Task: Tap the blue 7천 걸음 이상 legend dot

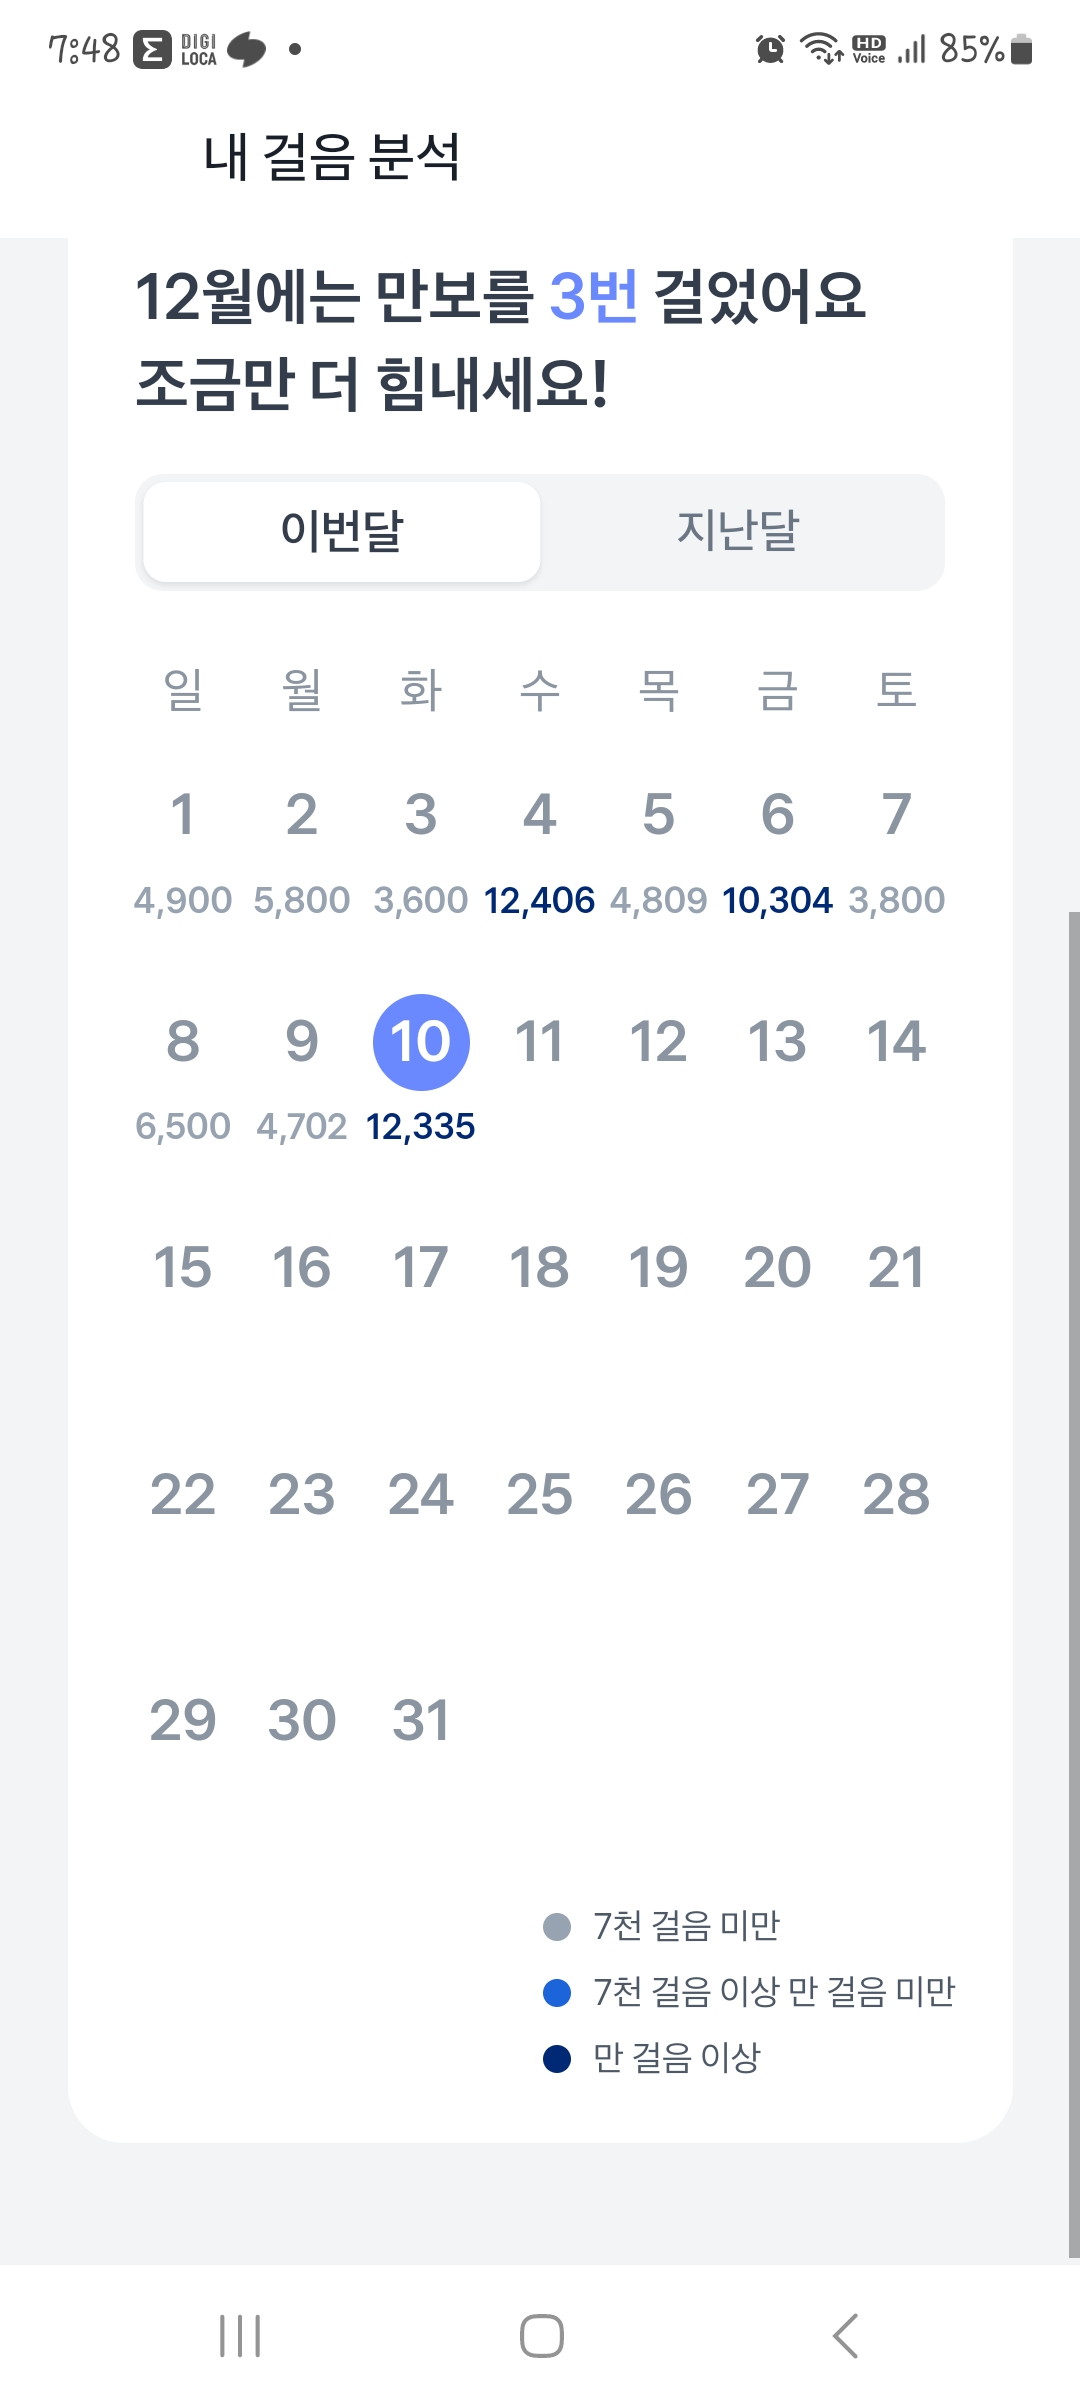Action: click(557, 1993)
